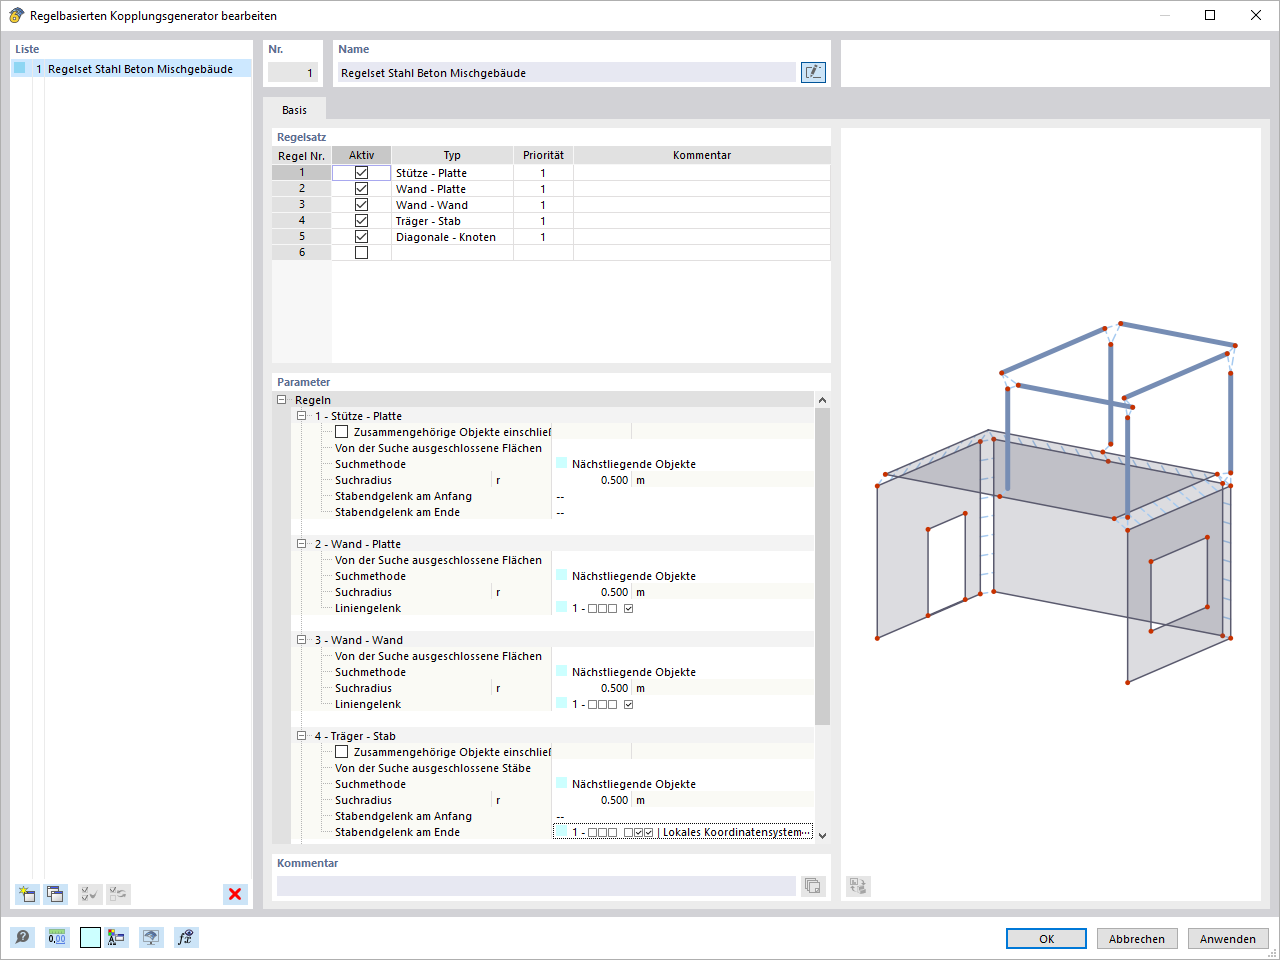The height and width of the screenshot is (960, 1280).
Task: Open the help question mark icon
Action: click(x=22, y=937)
